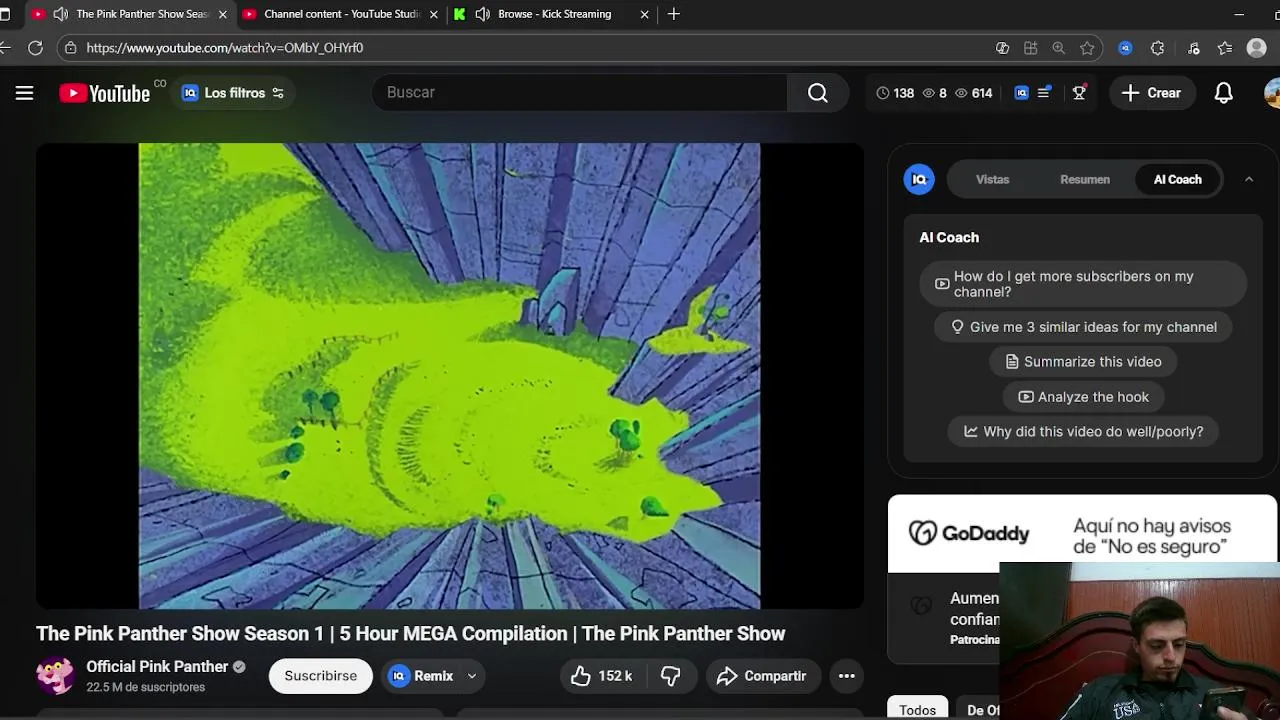
Task: Choose Summarize this video prompt
Action: pos(1083,362)
